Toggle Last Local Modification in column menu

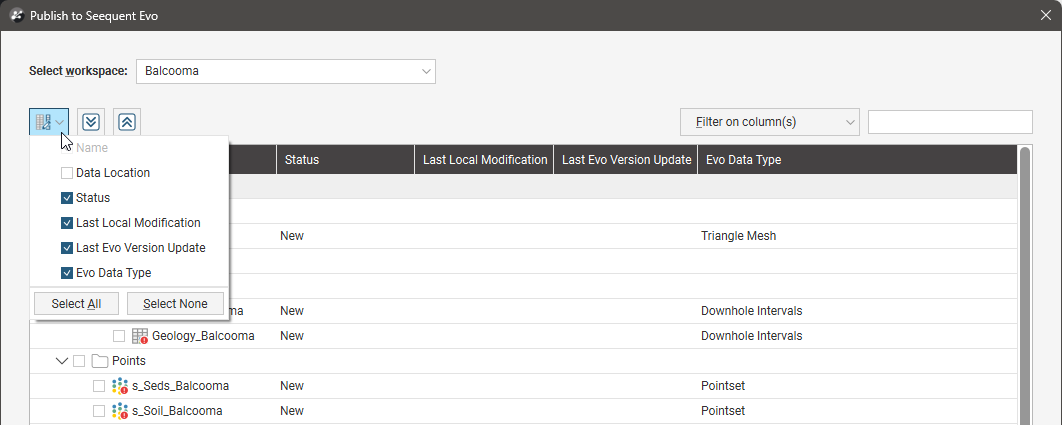[67, 223]
